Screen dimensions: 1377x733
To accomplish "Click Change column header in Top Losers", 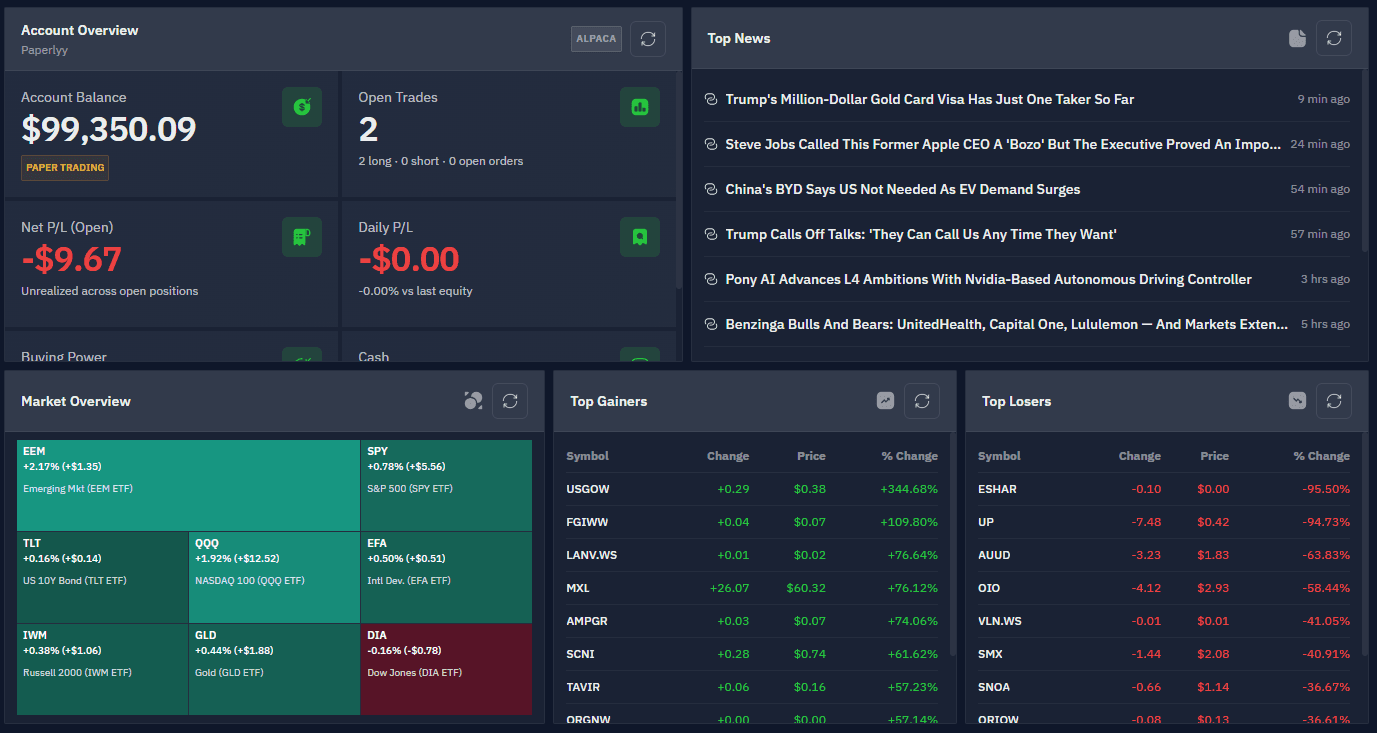I will tap(1140, 456).
